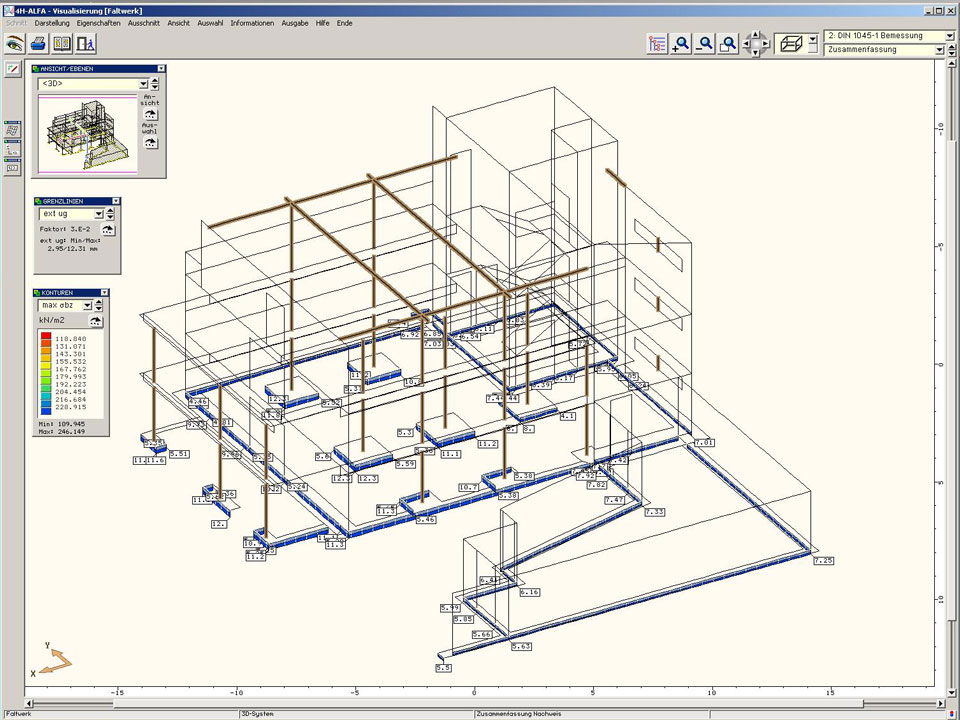Open the tree list settings icon
This screenshot has height=720, width=960.
point(657,43)
